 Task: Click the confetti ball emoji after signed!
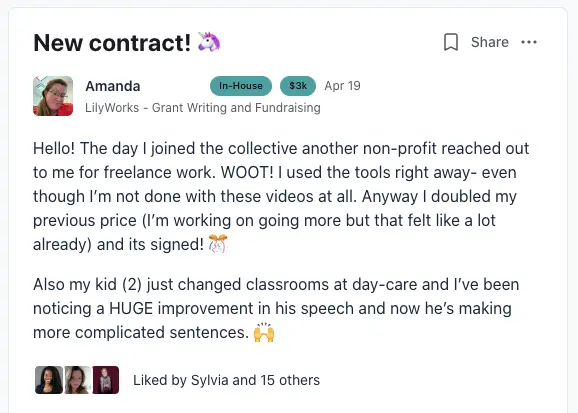pos(218,244)
